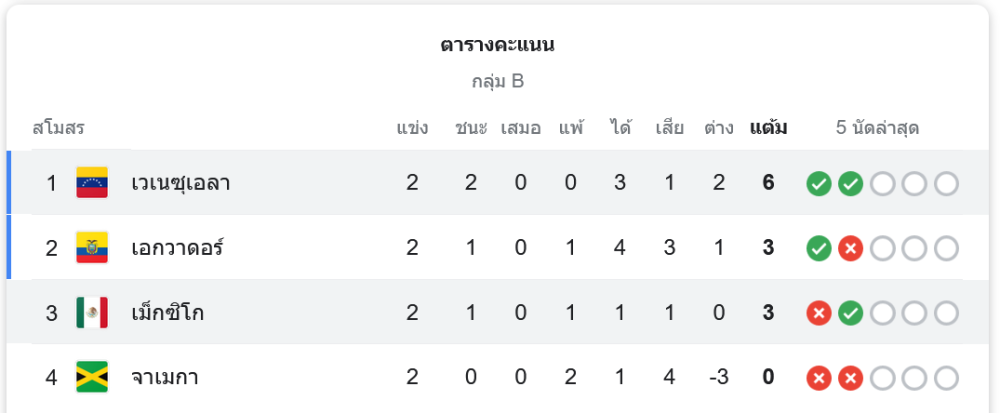Image resolution: width=1000 pixels, height=413 pixels.
Task: Click the แต้ม points column header
Action: click(x=768, y=128)
